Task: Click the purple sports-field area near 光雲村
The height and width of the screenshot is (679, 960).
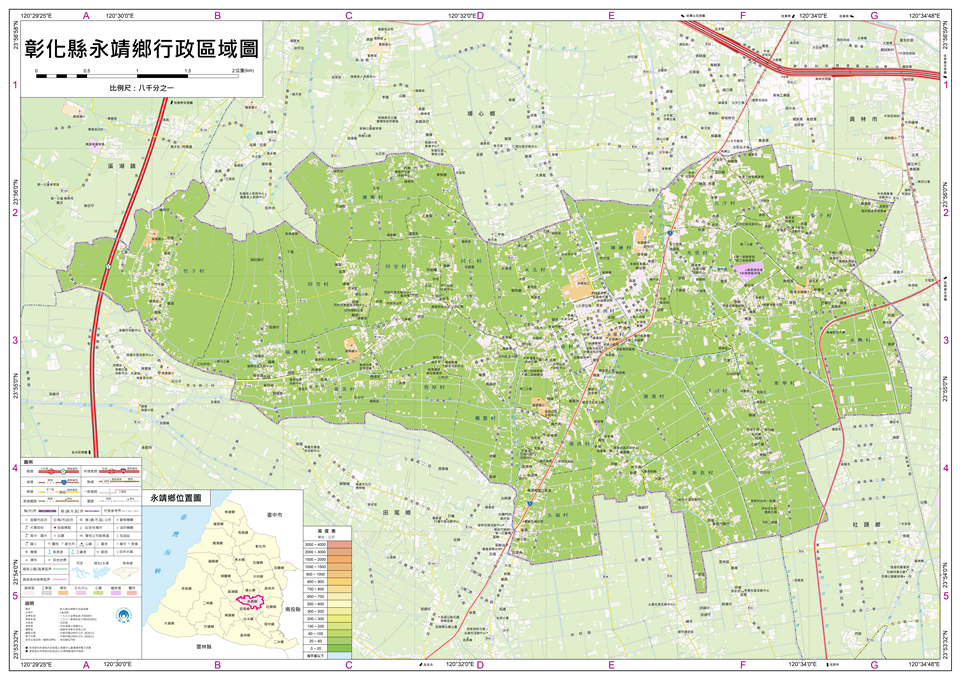Action: [749, 269]
